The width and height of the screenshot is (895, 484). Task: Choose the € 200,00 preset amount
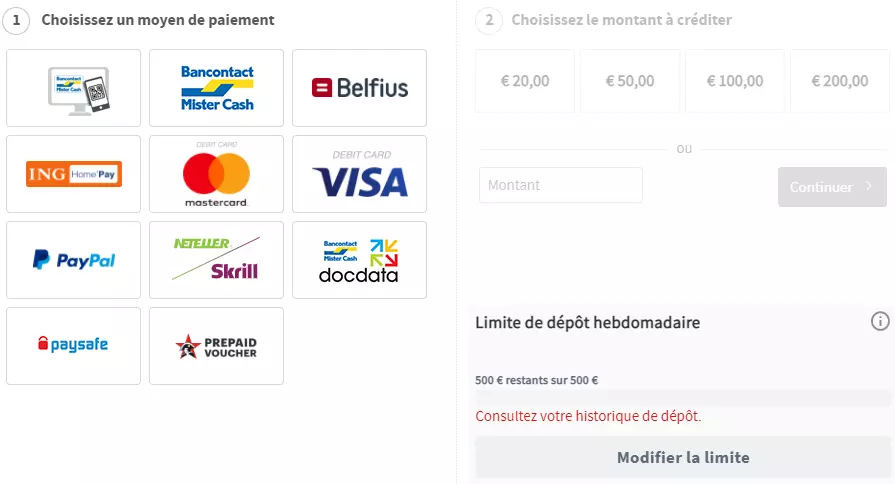point(840,81)
